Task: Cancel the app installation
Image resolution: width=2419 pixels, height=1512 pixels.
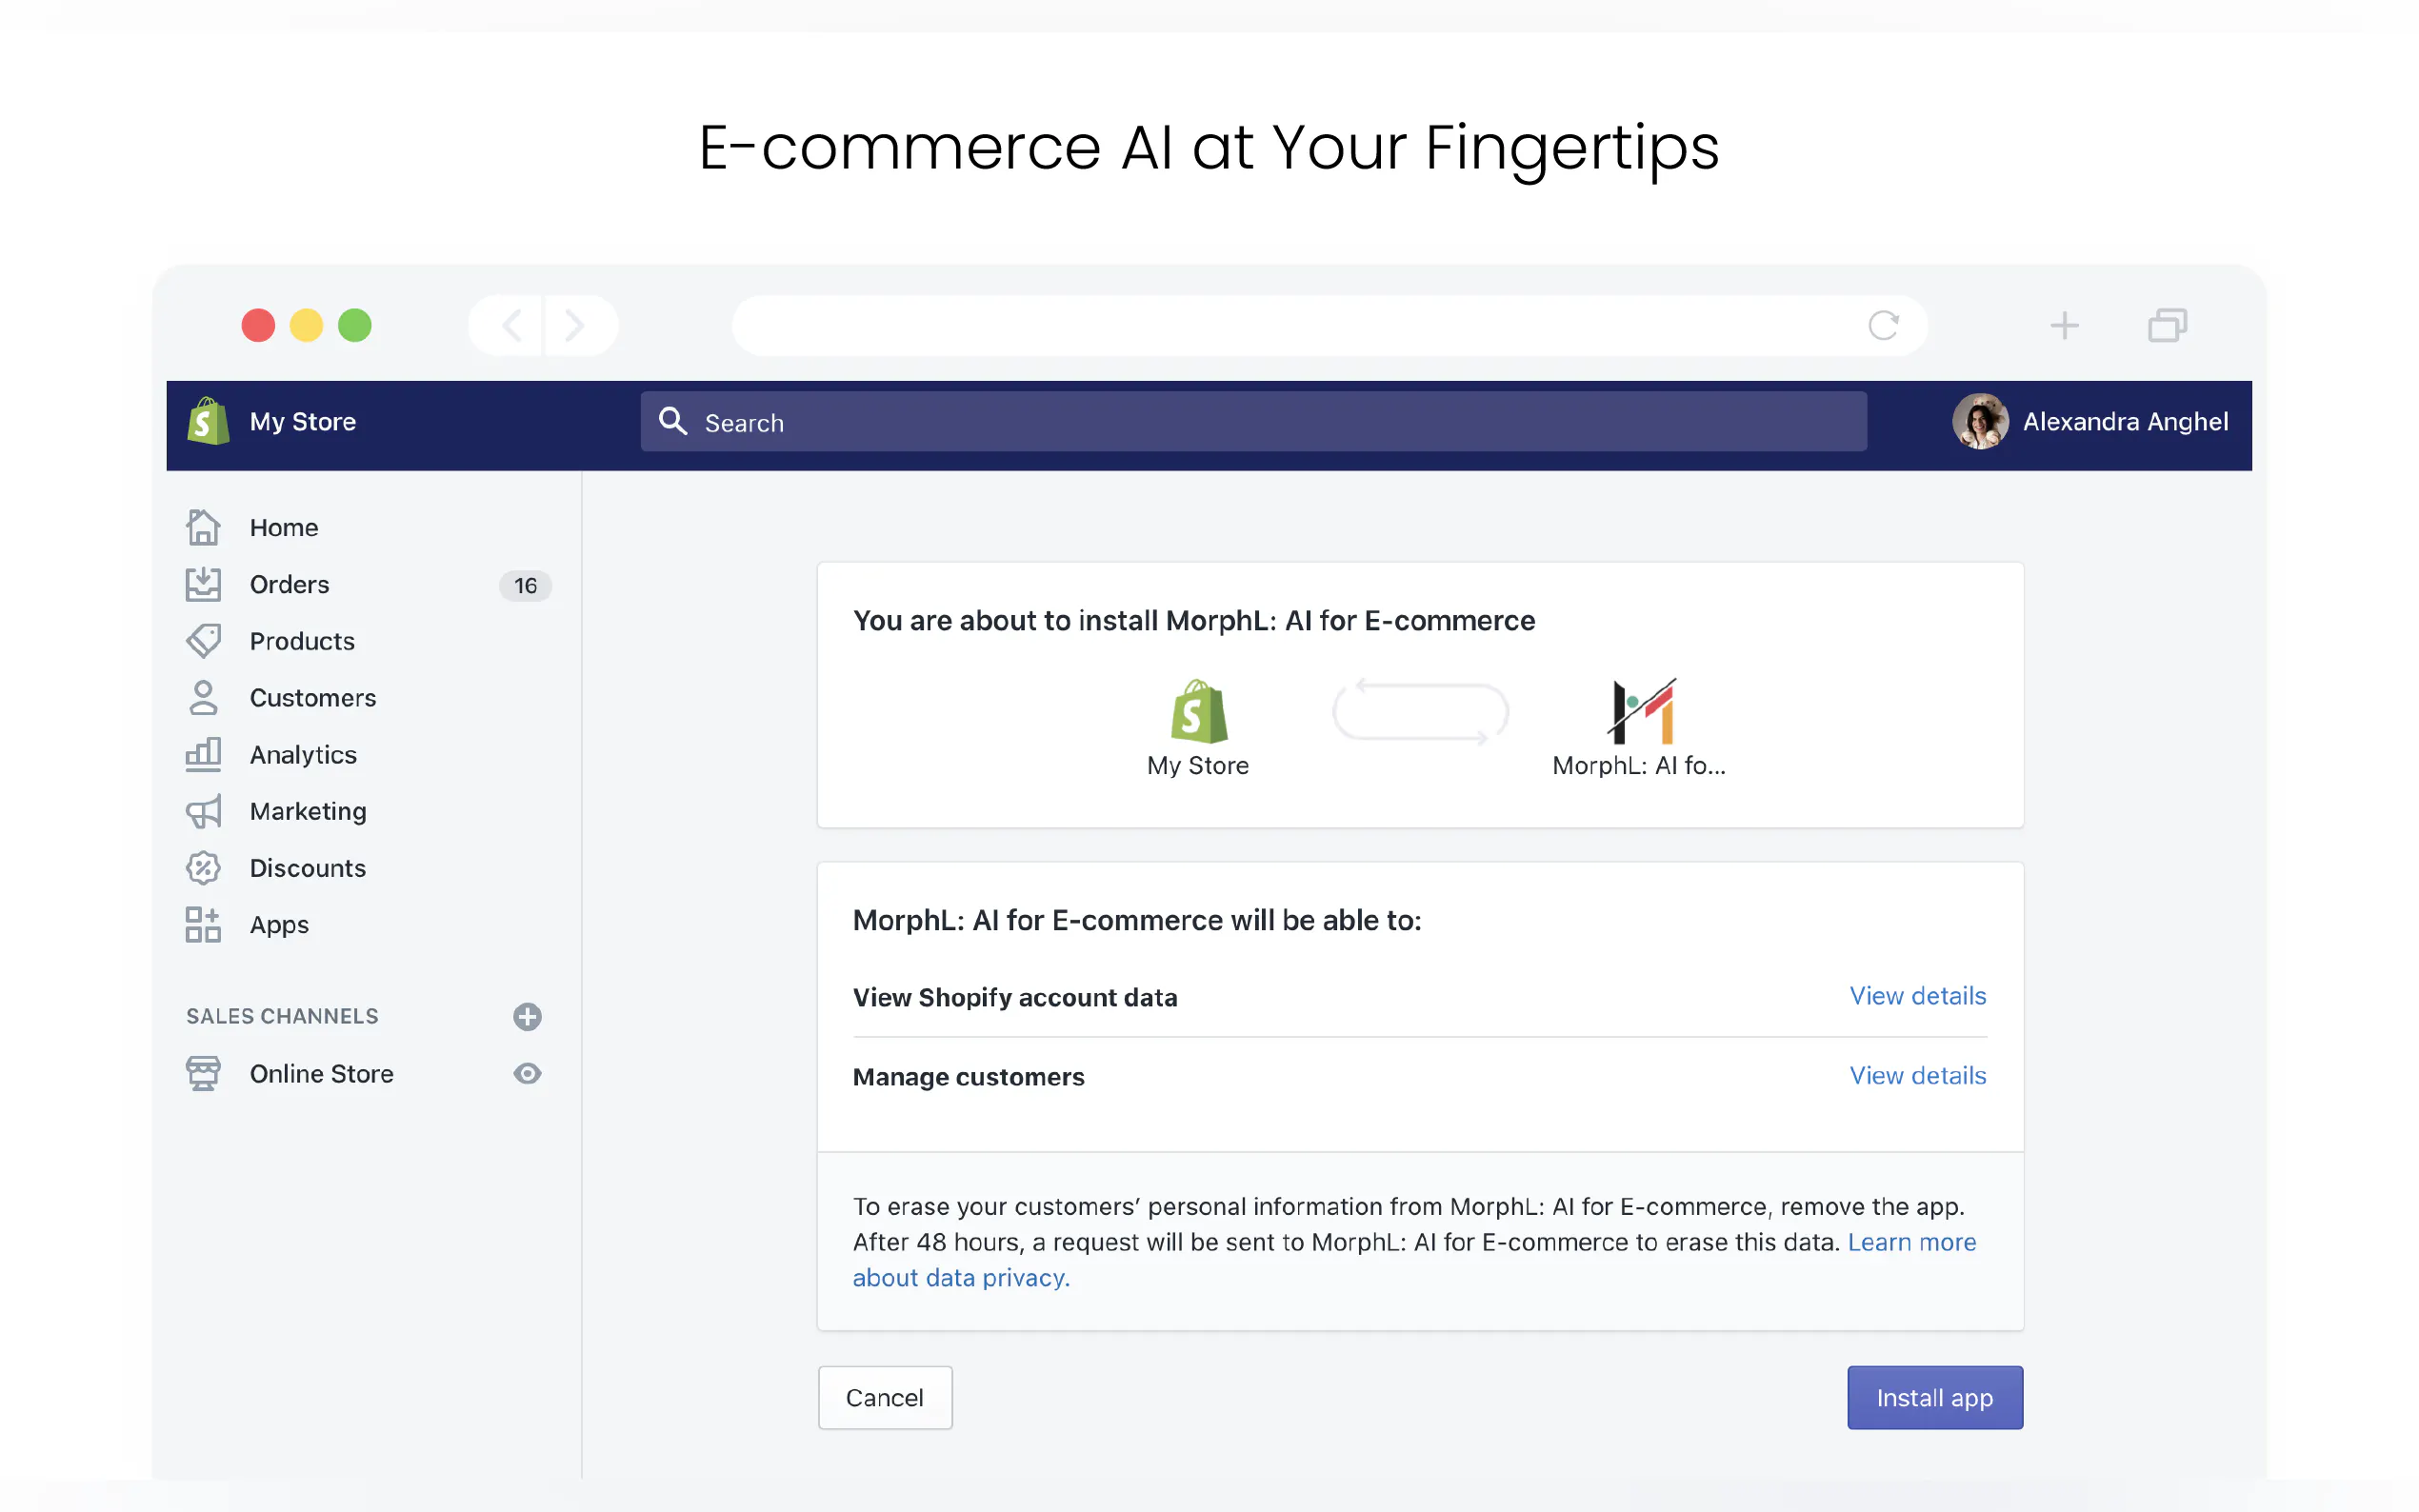Action: pyautogui.click(x=884, y=1397)
